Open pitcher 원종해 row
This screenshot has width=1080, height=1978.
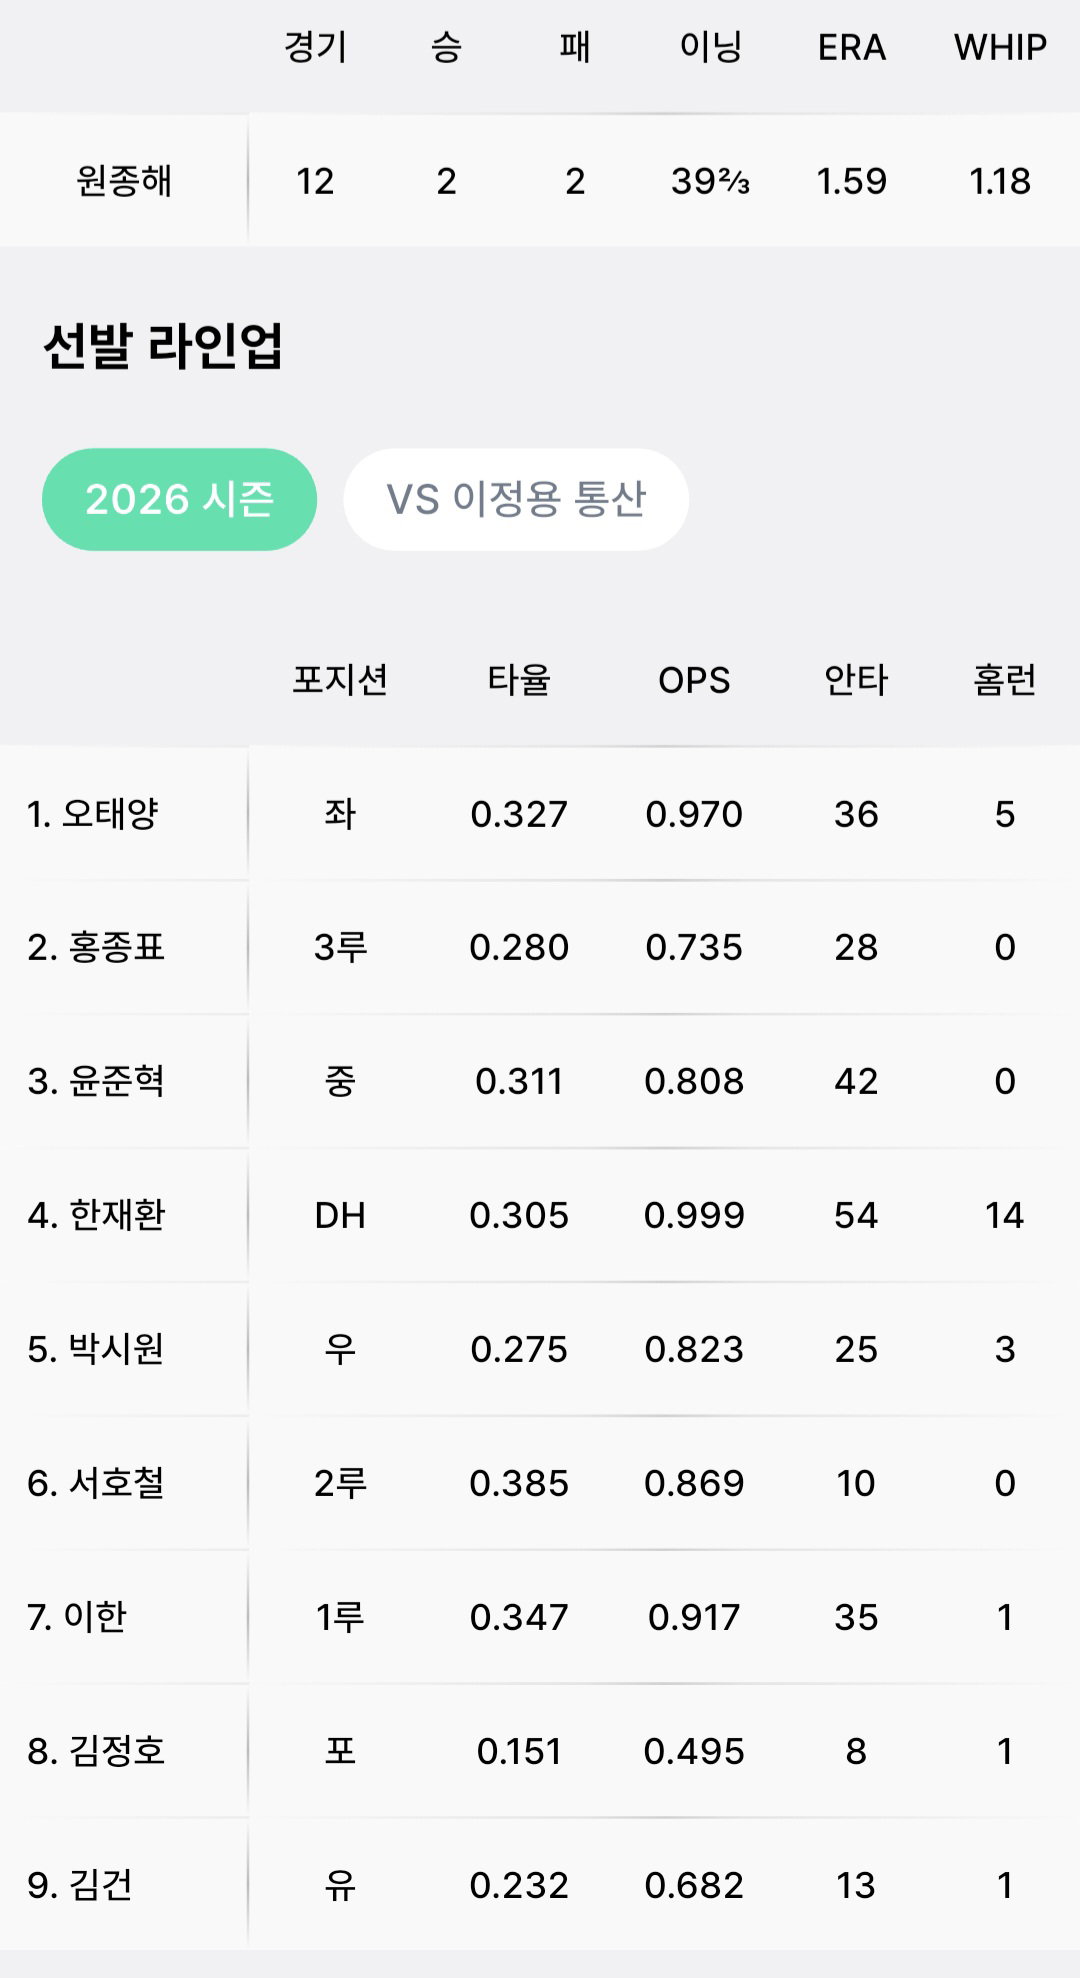click(540, 181)
